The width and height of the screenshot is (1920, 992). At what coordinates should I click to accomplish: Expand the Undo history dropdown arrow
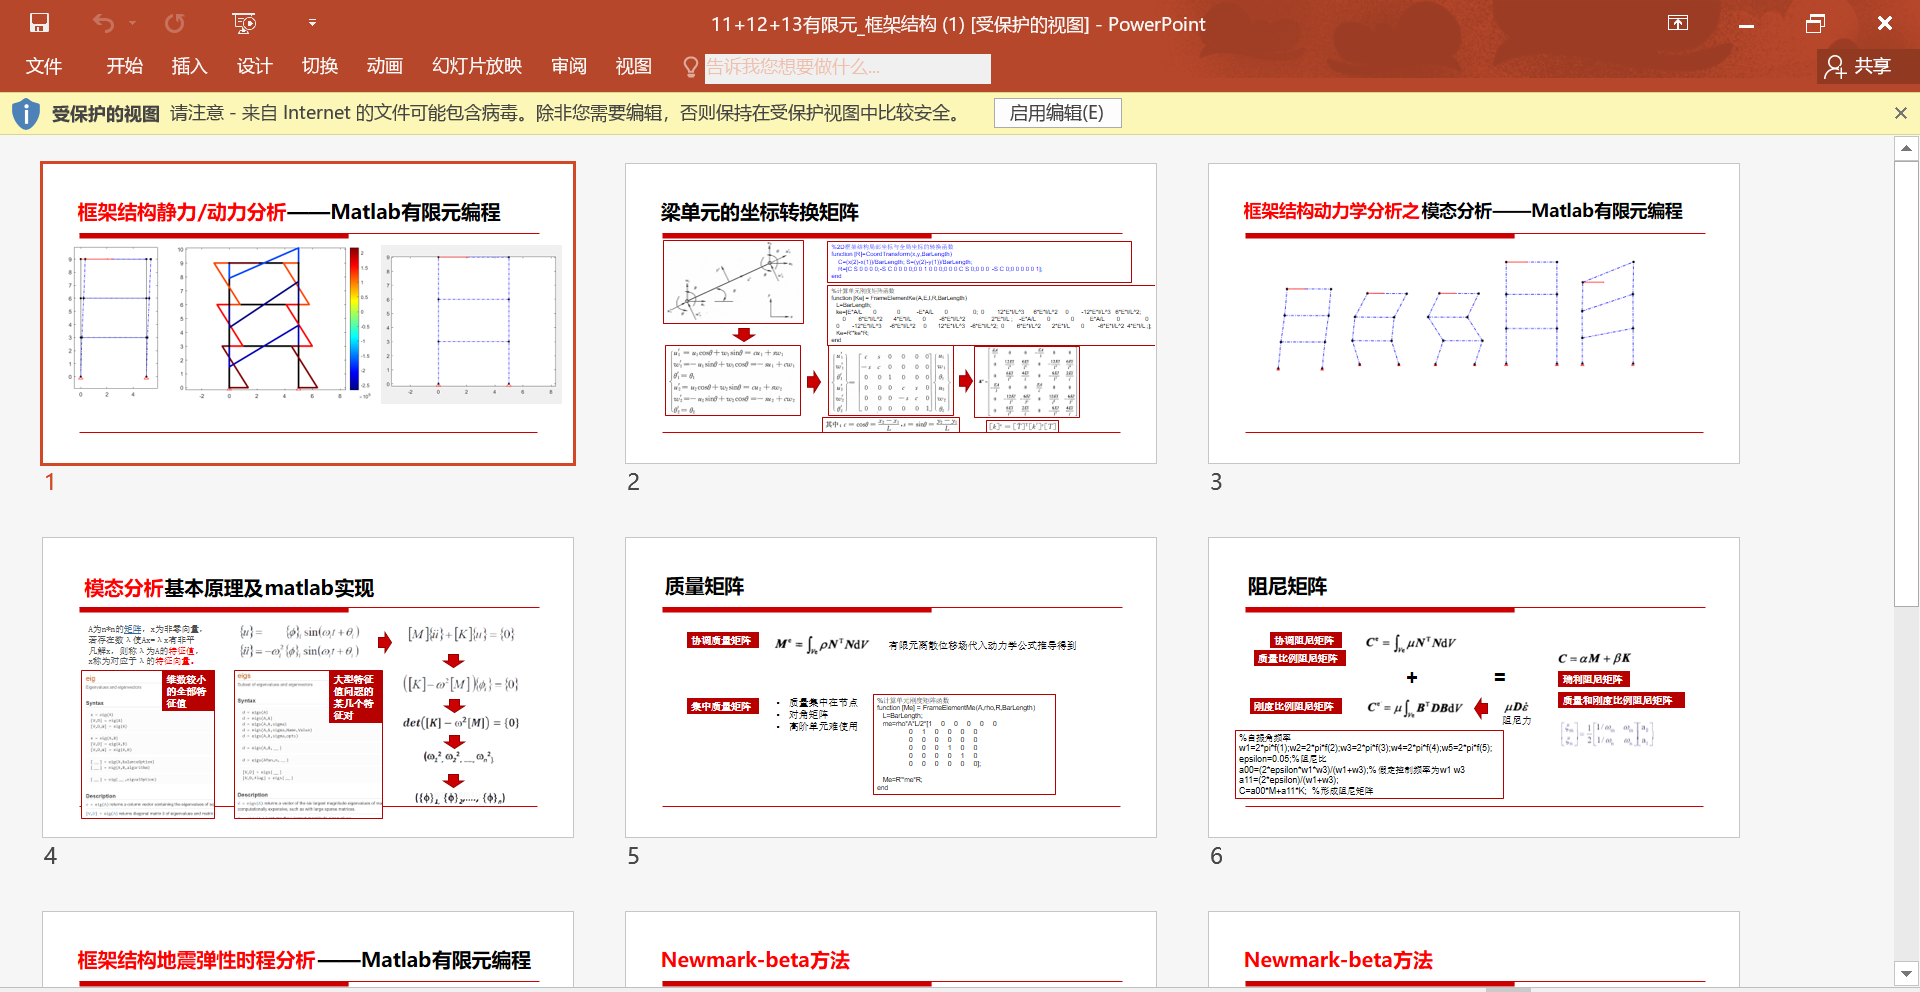(132, 23)
